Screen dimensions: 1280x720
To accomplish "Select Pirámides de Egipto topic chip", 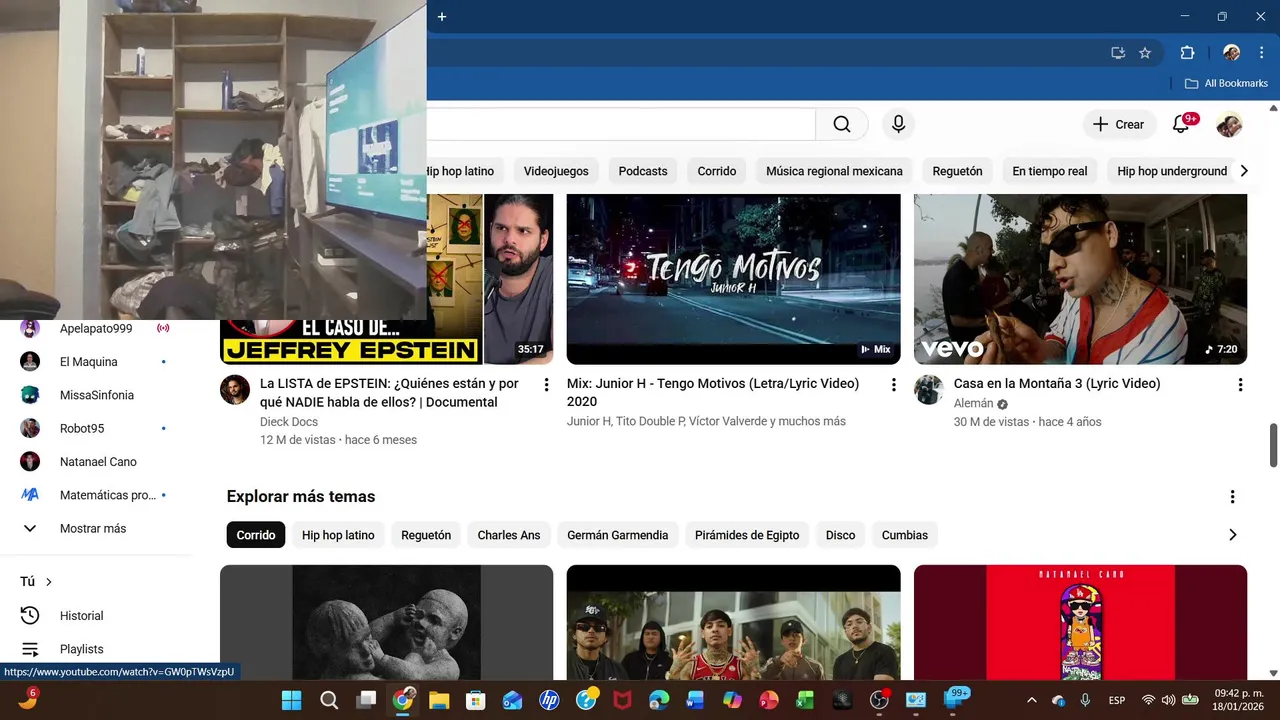I will [747, 535].
